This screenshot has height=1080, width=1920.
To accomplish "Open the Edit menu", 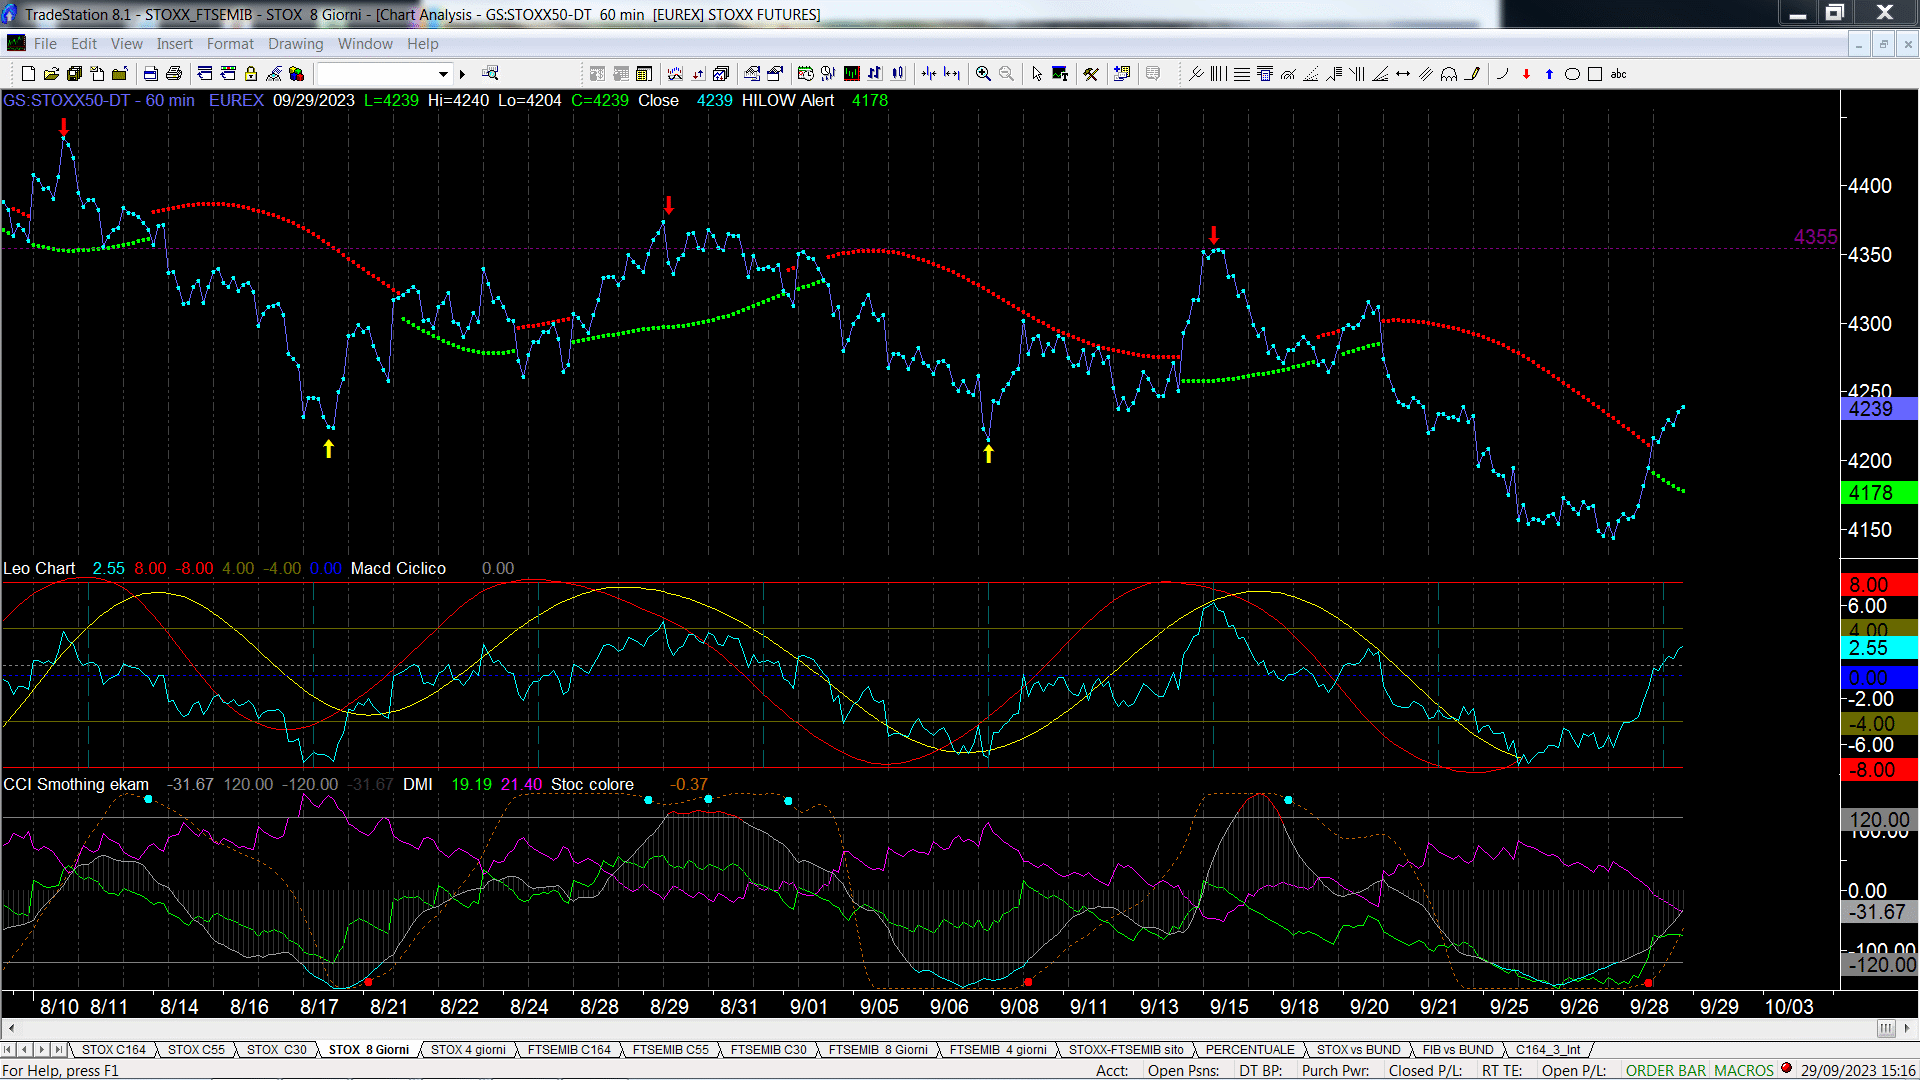I will click(x=84, y=44).
